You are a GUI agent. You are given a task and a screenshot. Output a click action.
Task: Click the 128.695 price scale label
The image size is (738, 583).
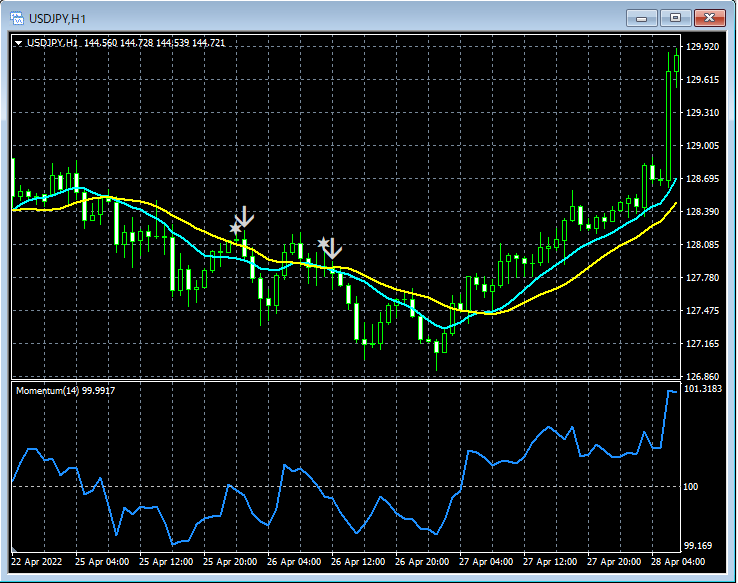[x=702, y=178]
